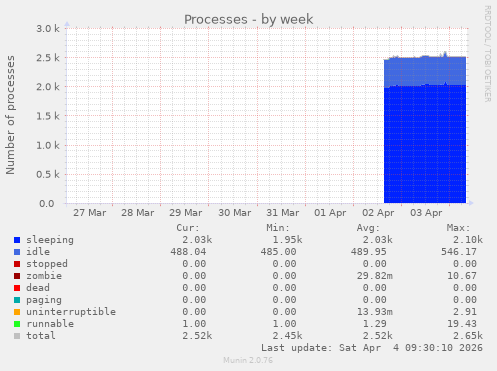
Task: Select the 'paging' legend label
Action: [44, 300]
